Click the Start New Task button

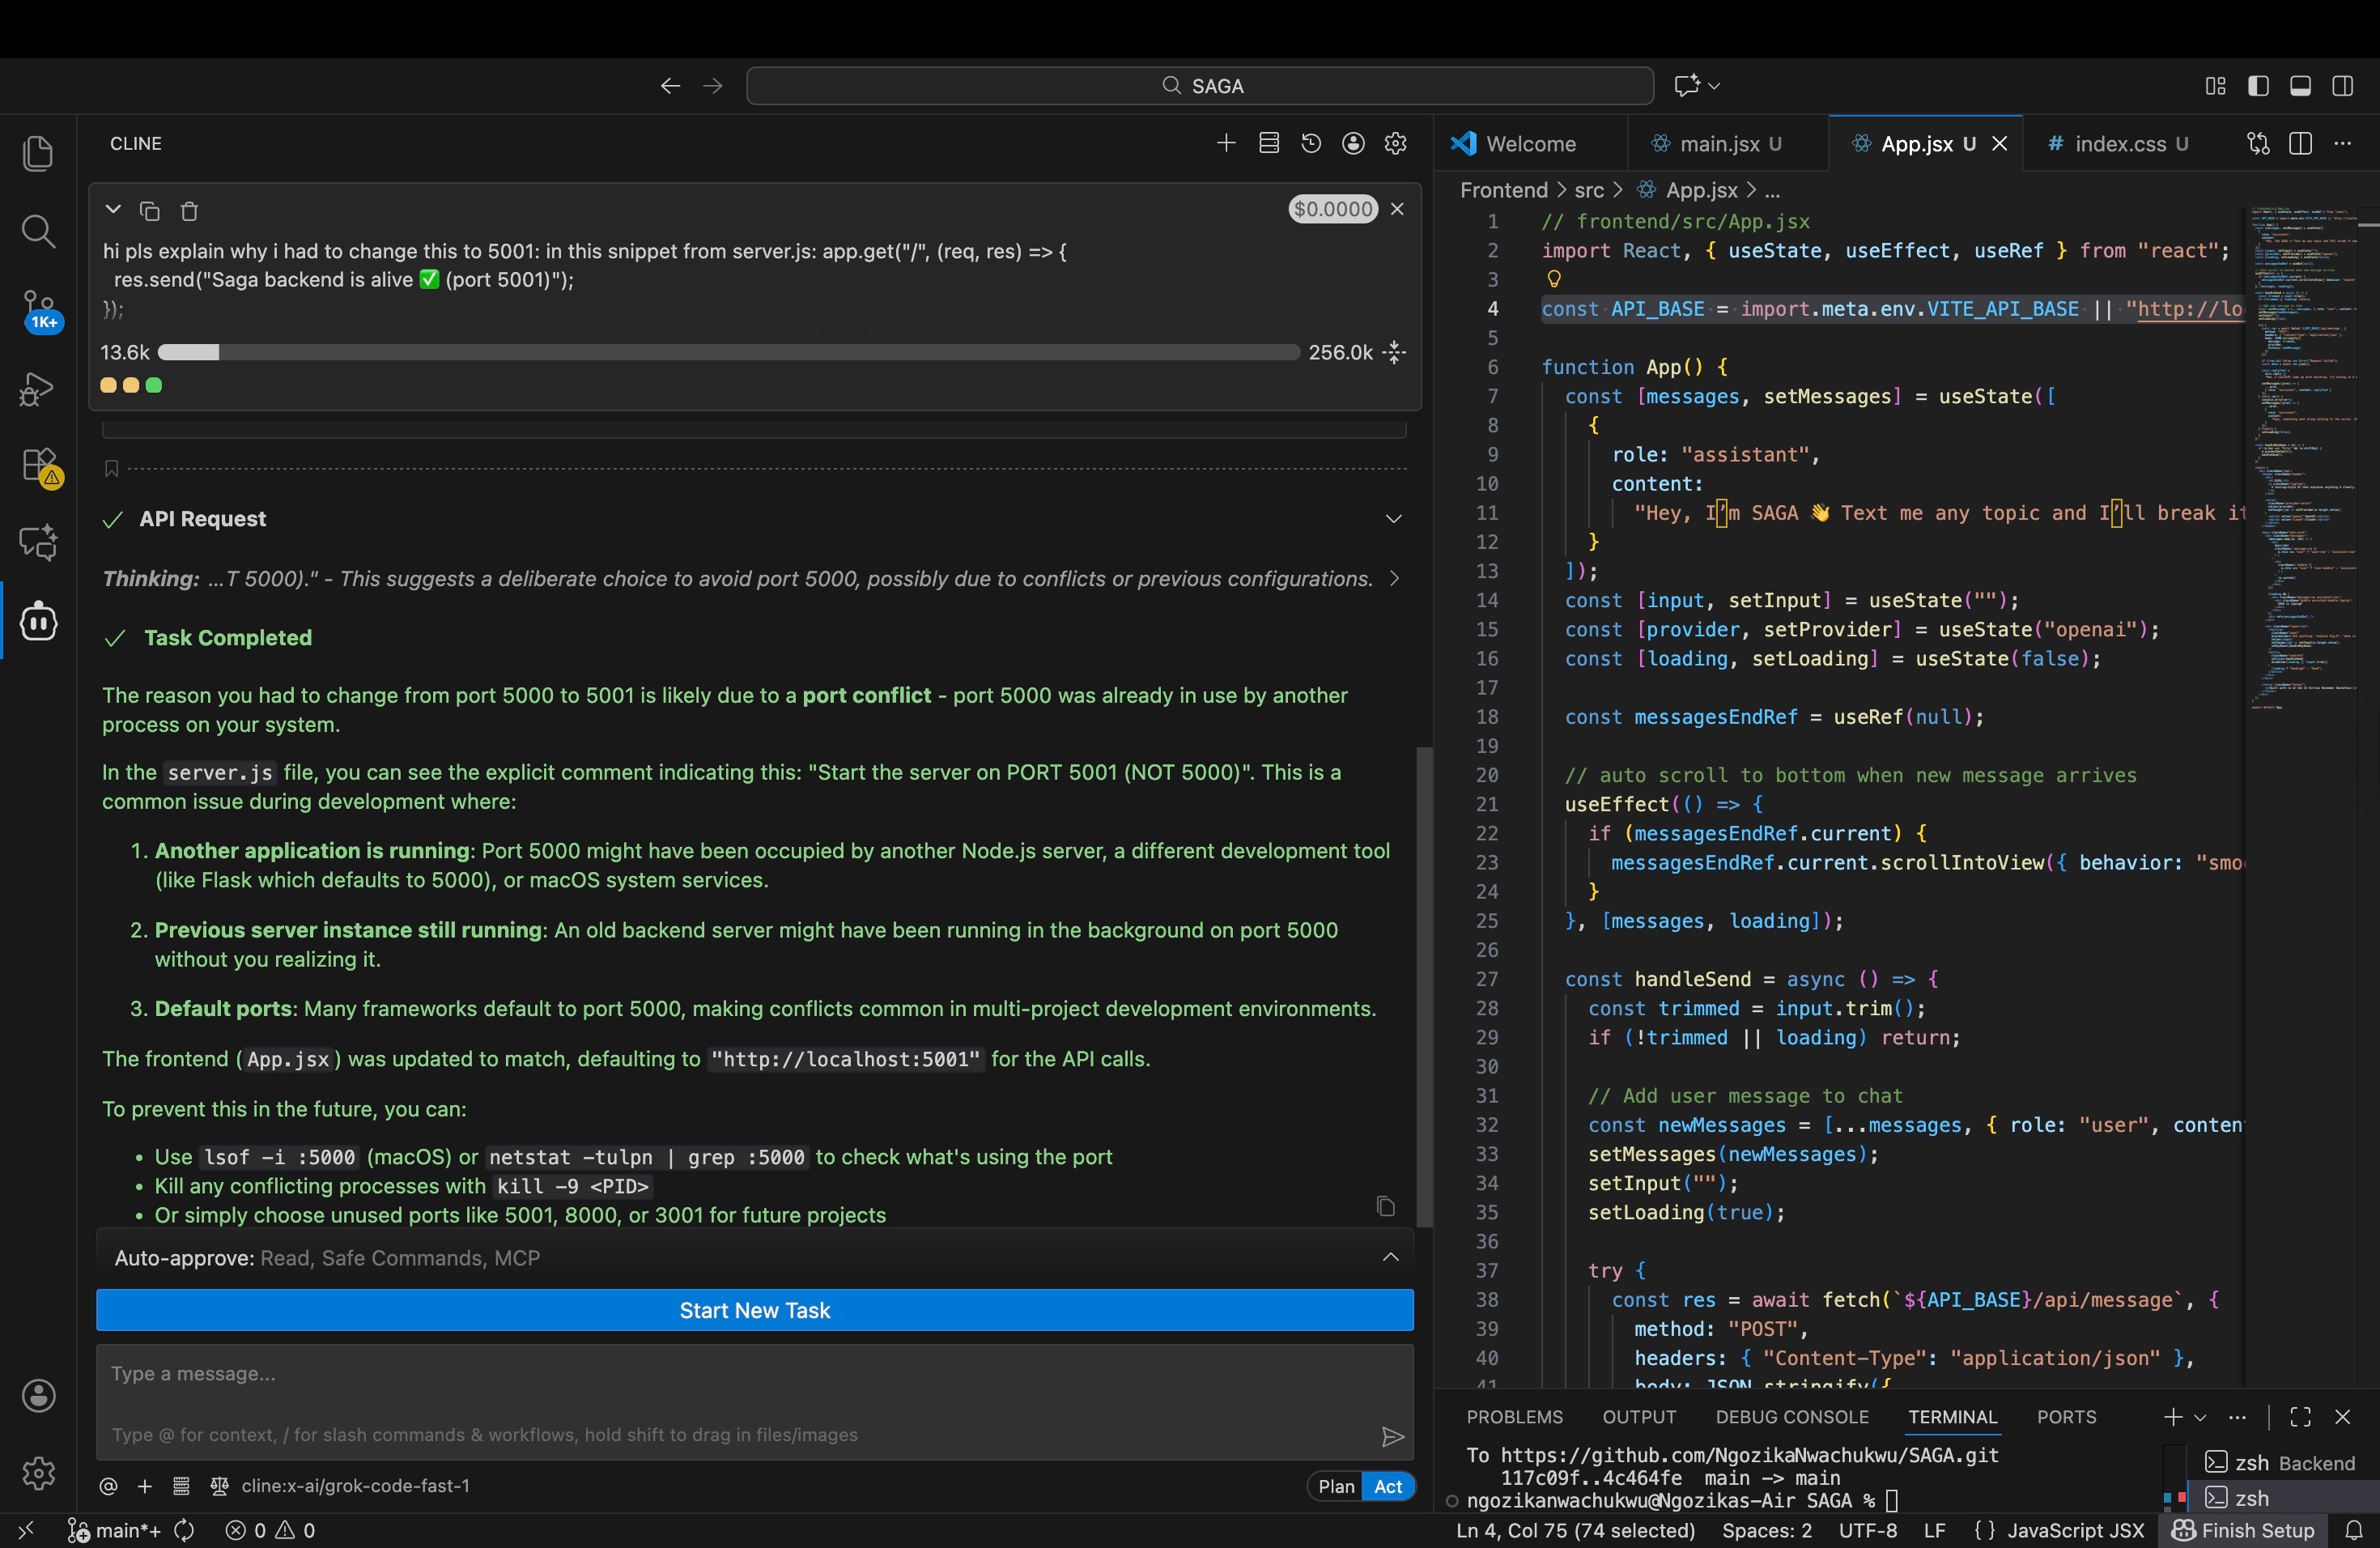coord(754,1310)
